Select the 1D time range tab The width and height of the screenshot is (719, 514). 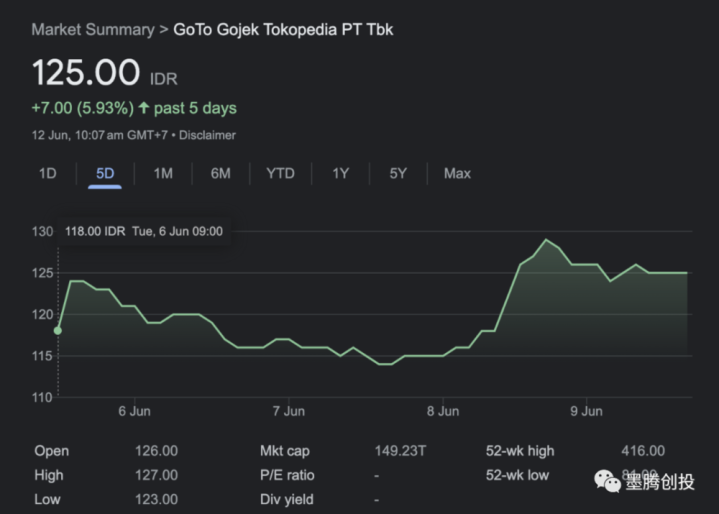[48, 173]
